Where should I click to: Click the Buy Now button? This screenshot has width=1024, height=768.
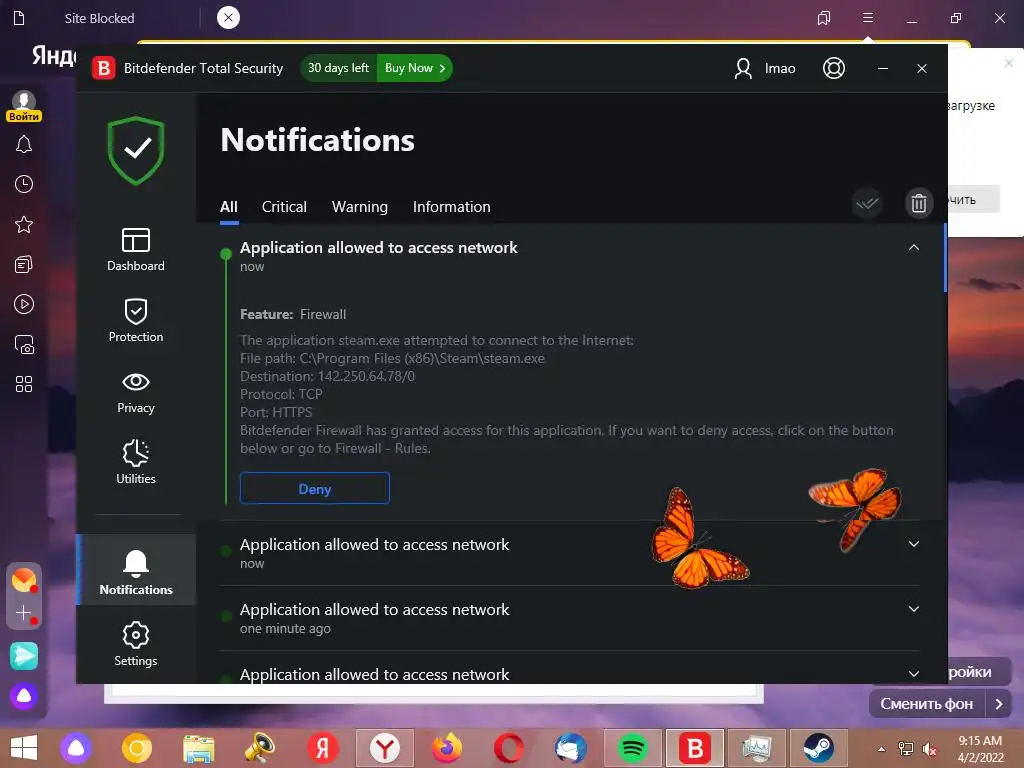(415, 68)
